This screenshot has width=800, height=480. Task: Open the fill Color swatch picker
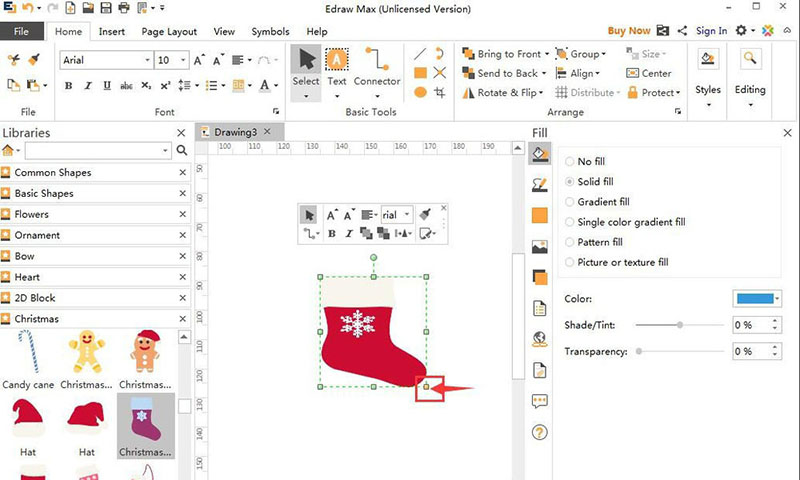757,299
